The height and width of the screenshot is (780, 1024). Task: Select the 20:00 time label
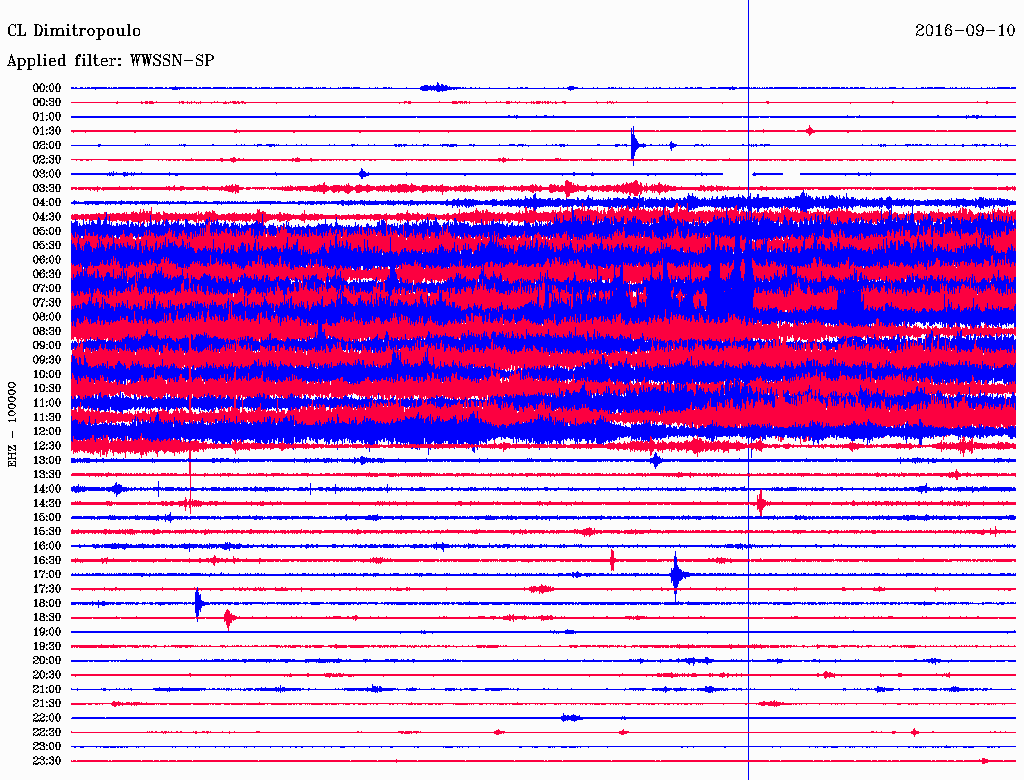point(47,661)
